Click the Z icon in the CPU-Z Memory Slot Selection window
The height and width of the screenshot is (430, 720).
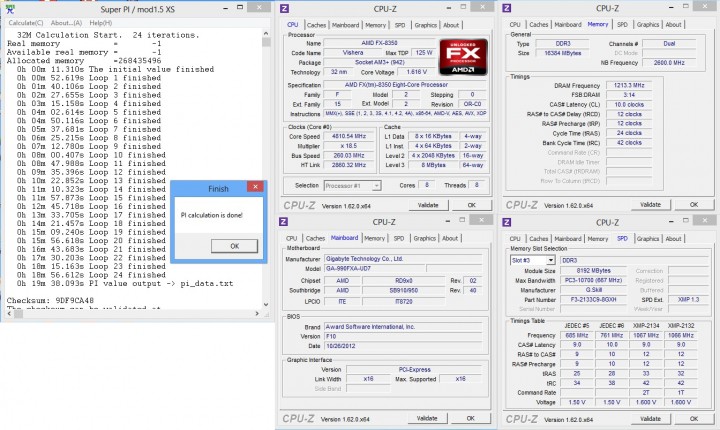507,222
